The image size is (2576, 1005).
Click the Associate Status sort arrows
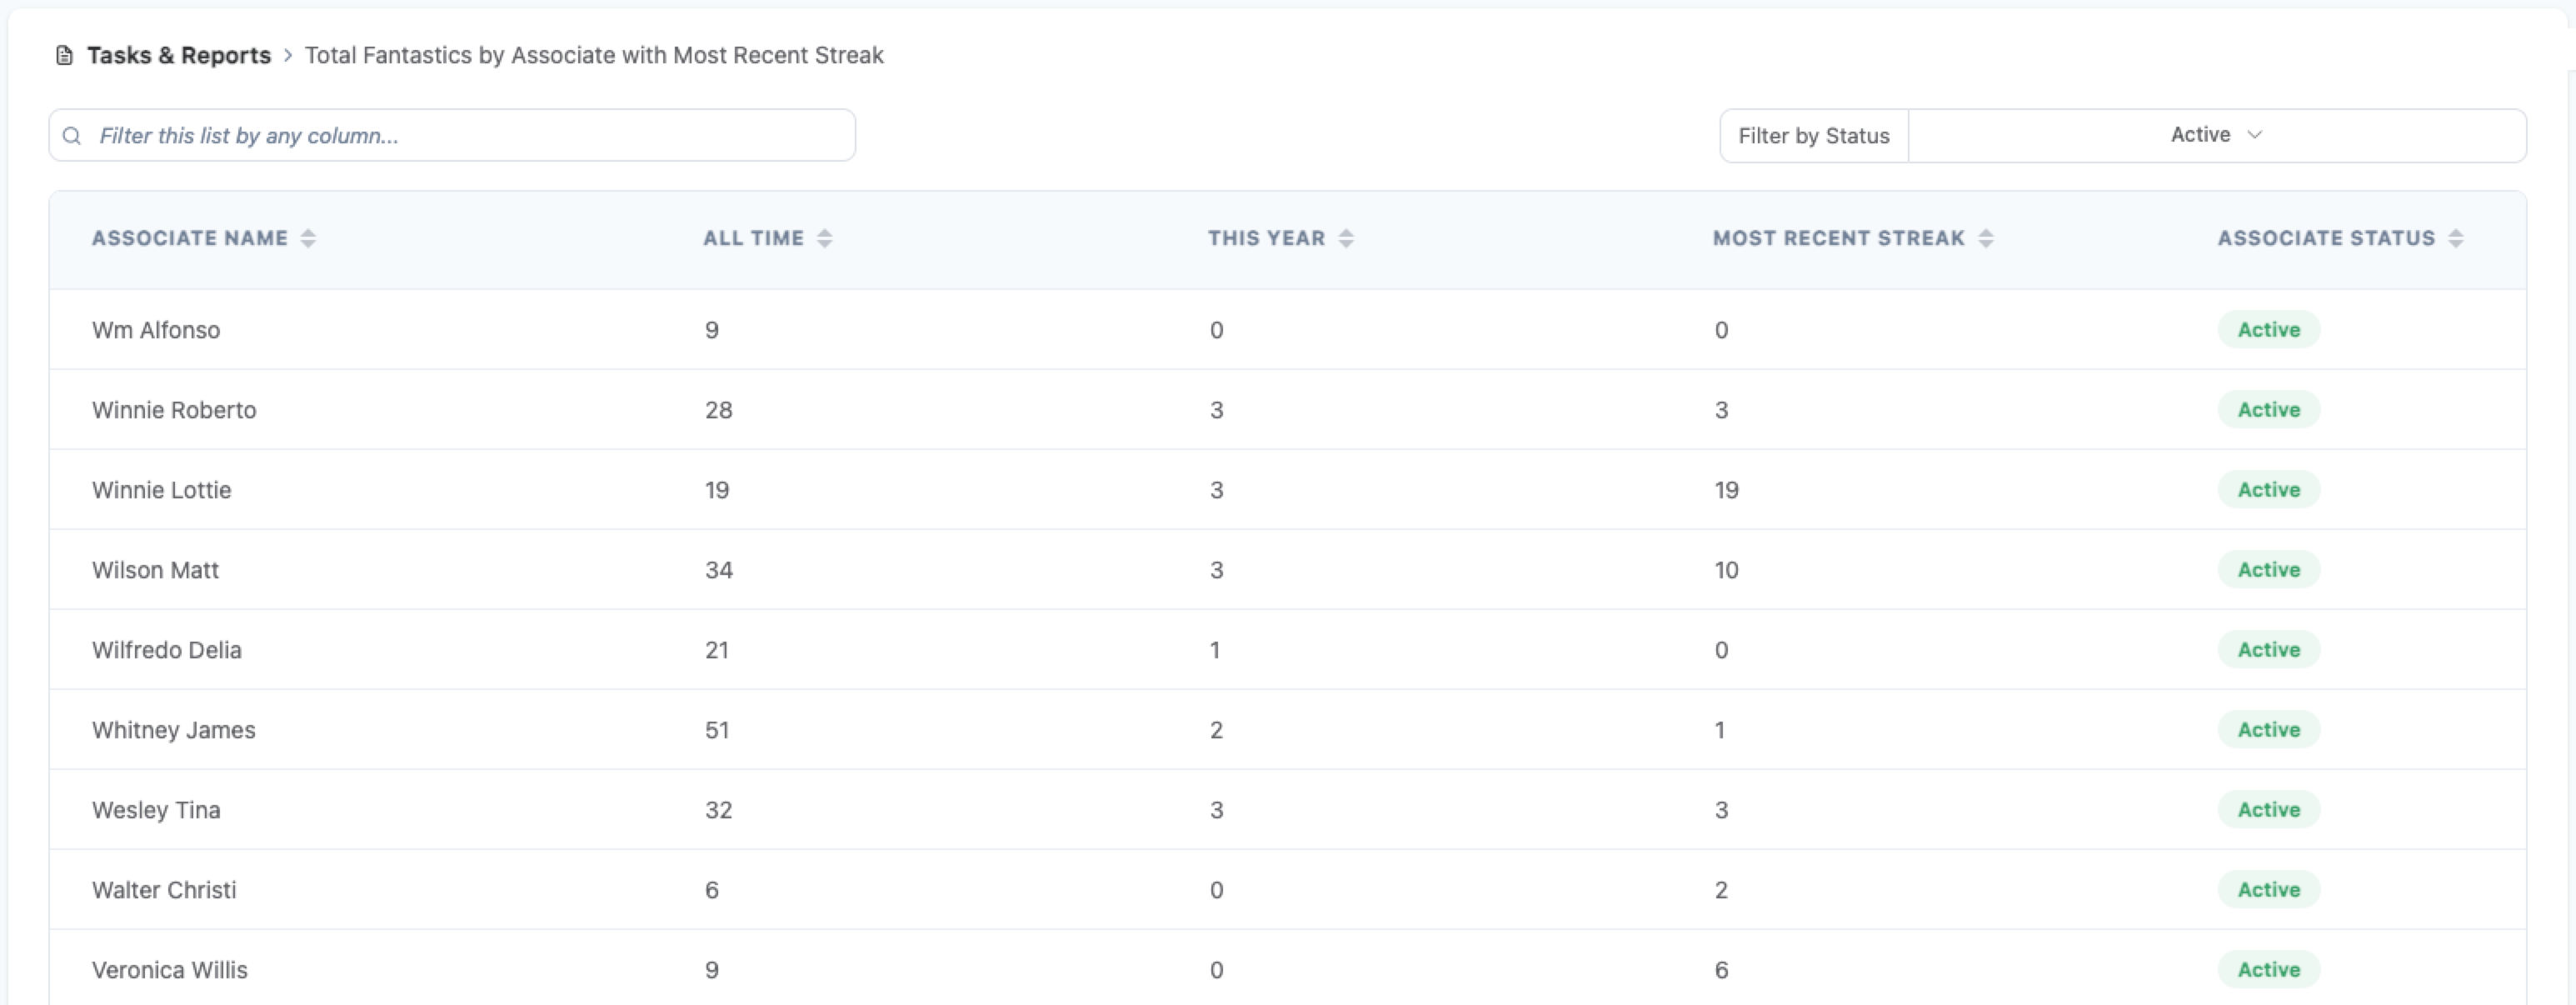click(2456, 238)
